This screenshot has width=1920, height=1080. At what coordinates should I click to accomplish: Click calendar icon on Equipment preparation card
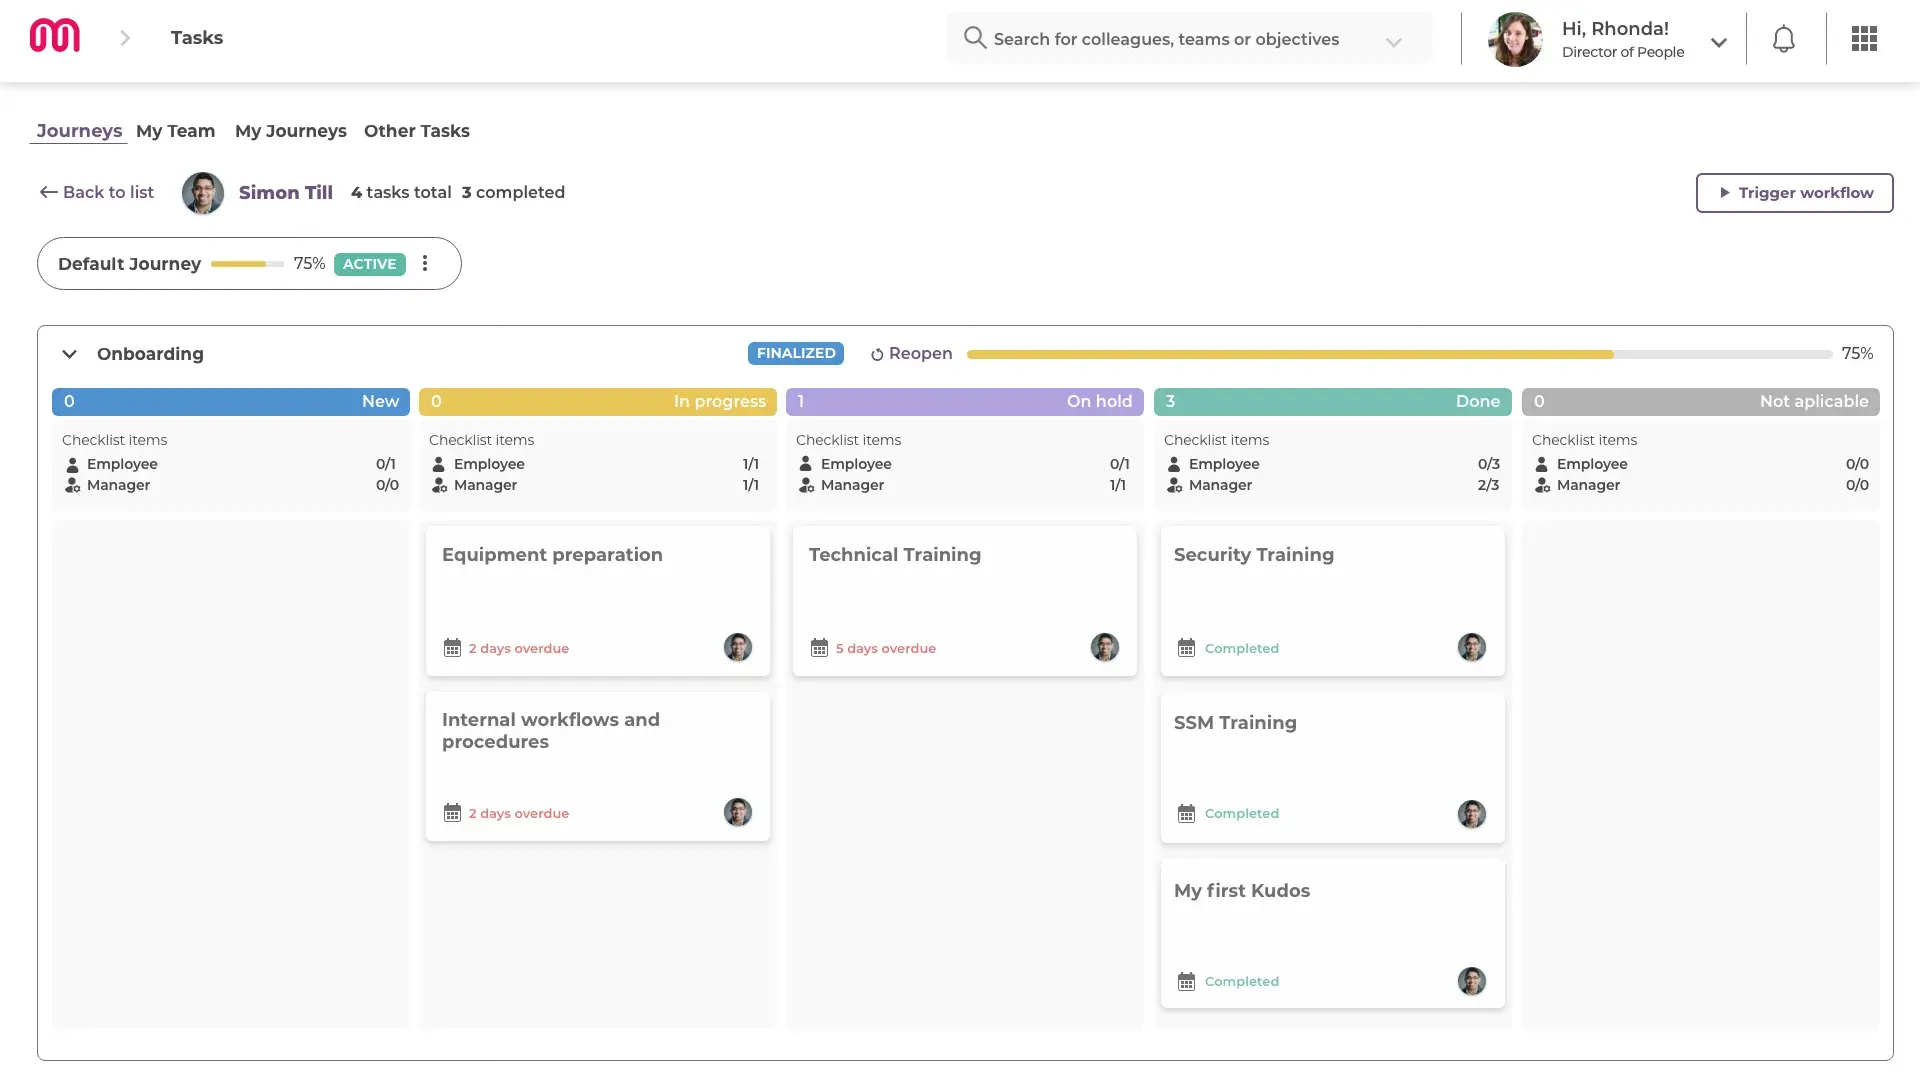(452, 648)
